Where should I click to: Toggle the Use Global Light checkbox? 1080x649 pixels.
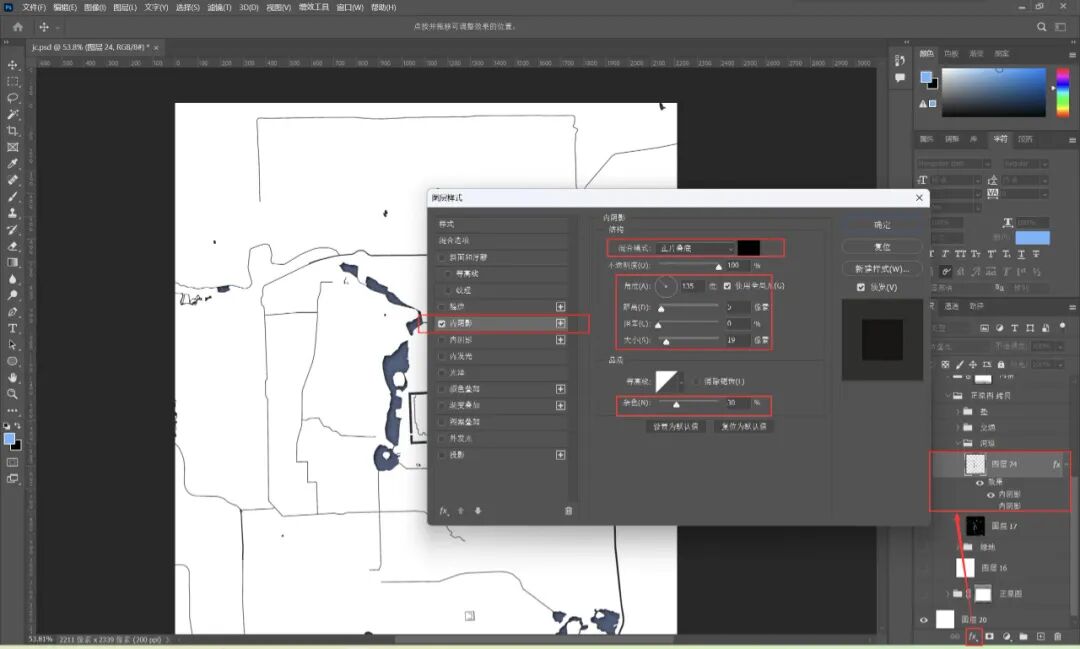pyautogui.click(x=727, y=286)
